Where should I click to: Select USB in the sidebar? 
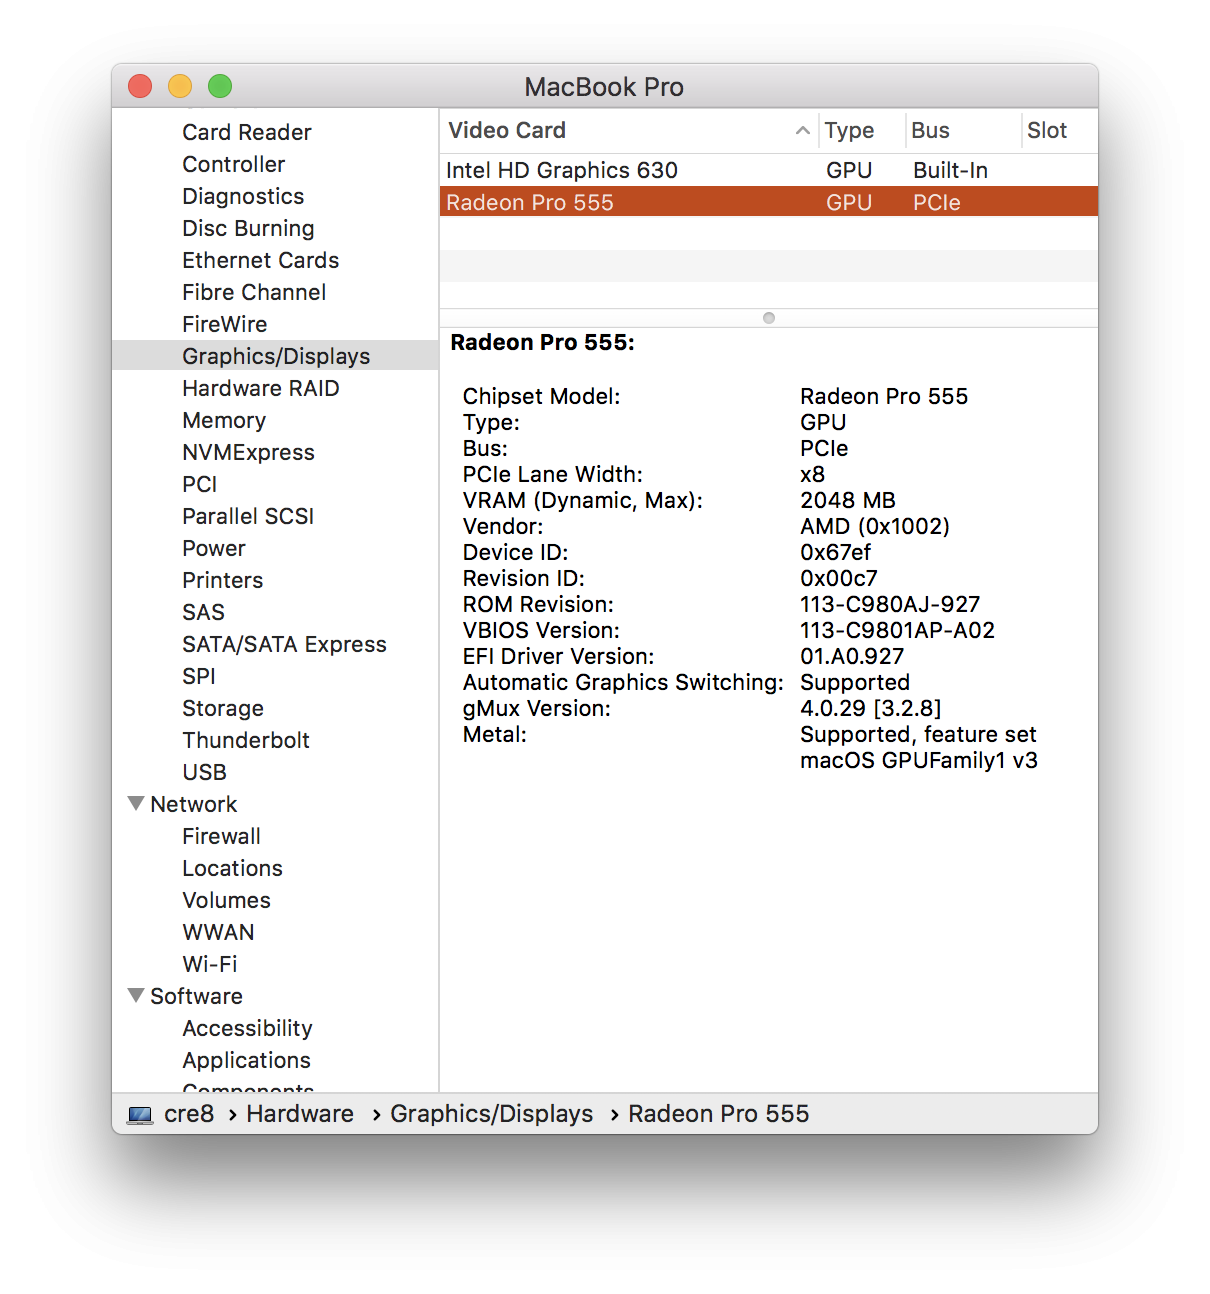205,772
